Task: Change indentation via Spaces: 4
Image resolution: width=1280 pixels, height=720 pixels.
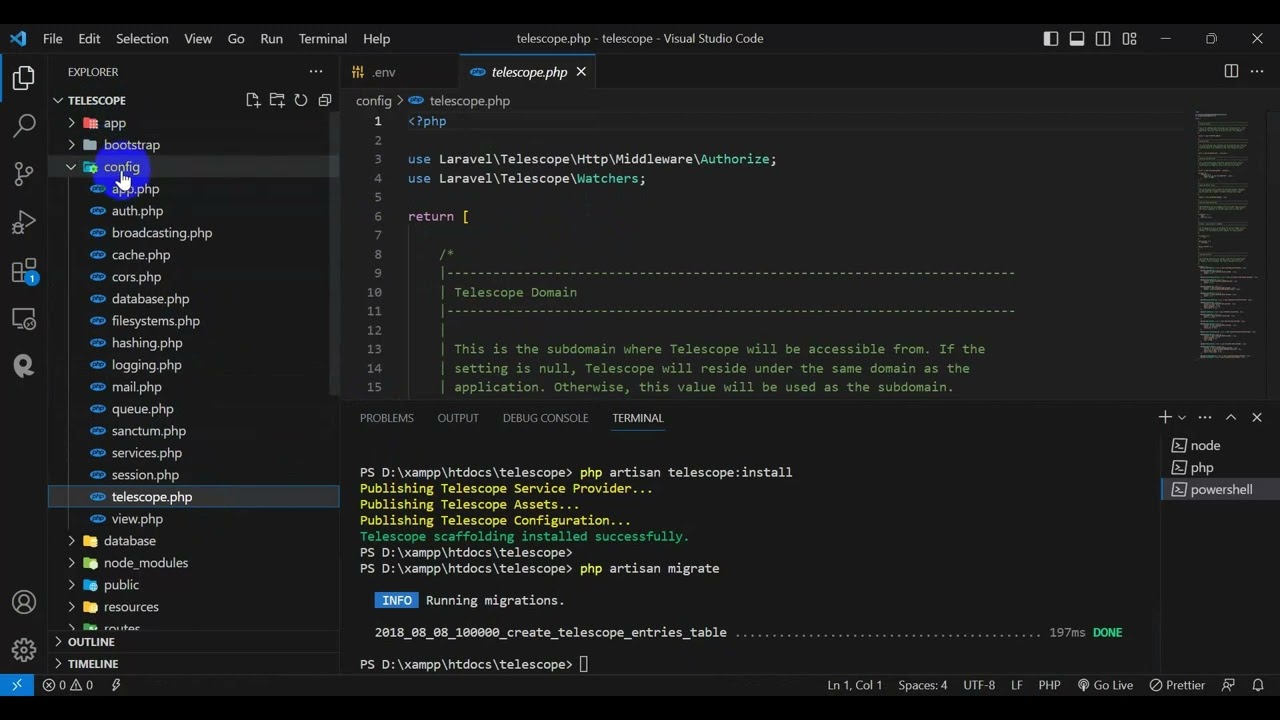Action: pos(922,685)
